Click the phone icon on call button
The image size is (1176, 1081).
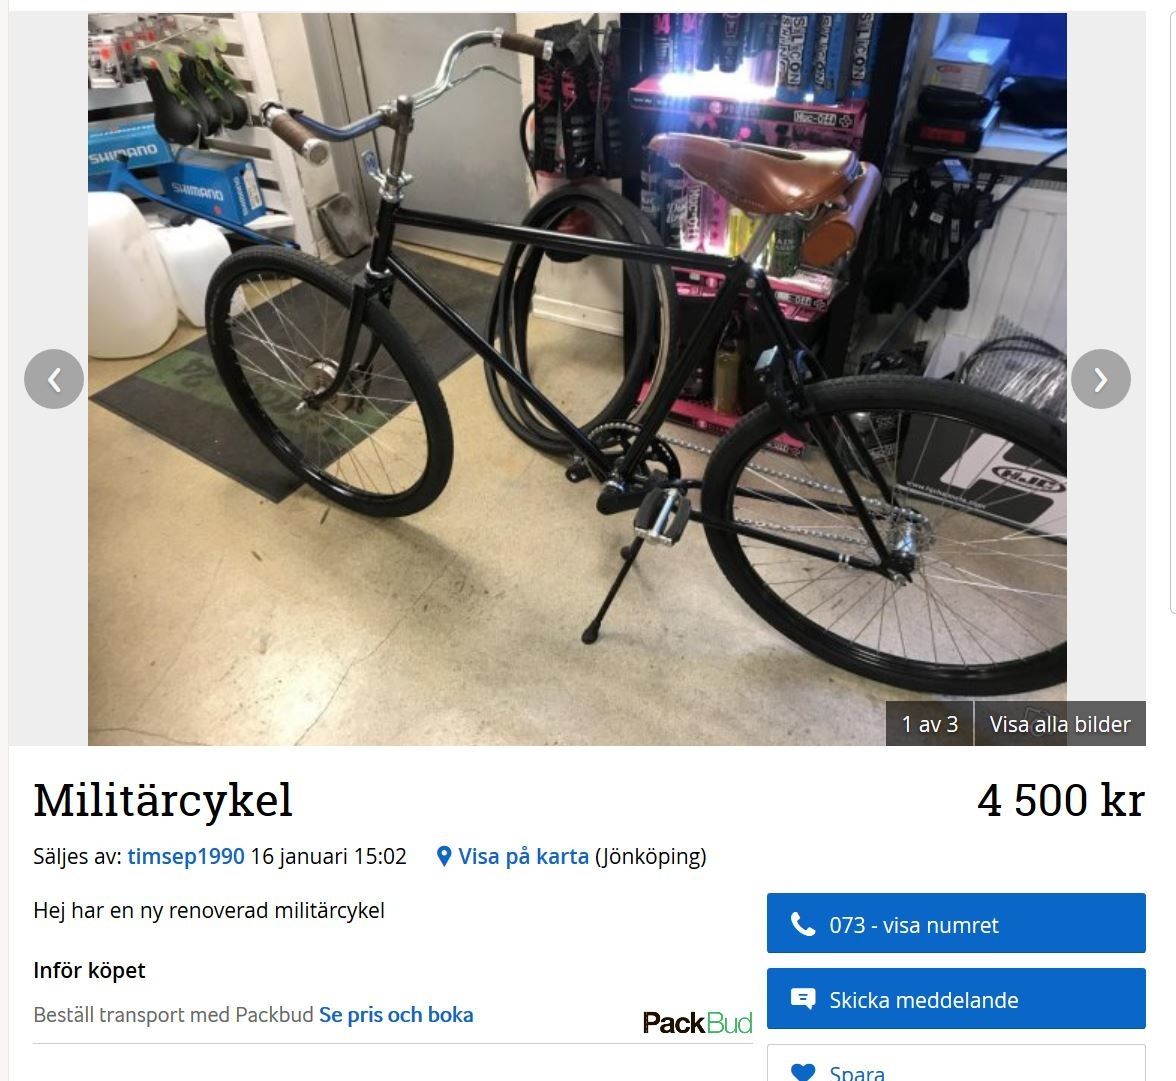click(802, 924)
